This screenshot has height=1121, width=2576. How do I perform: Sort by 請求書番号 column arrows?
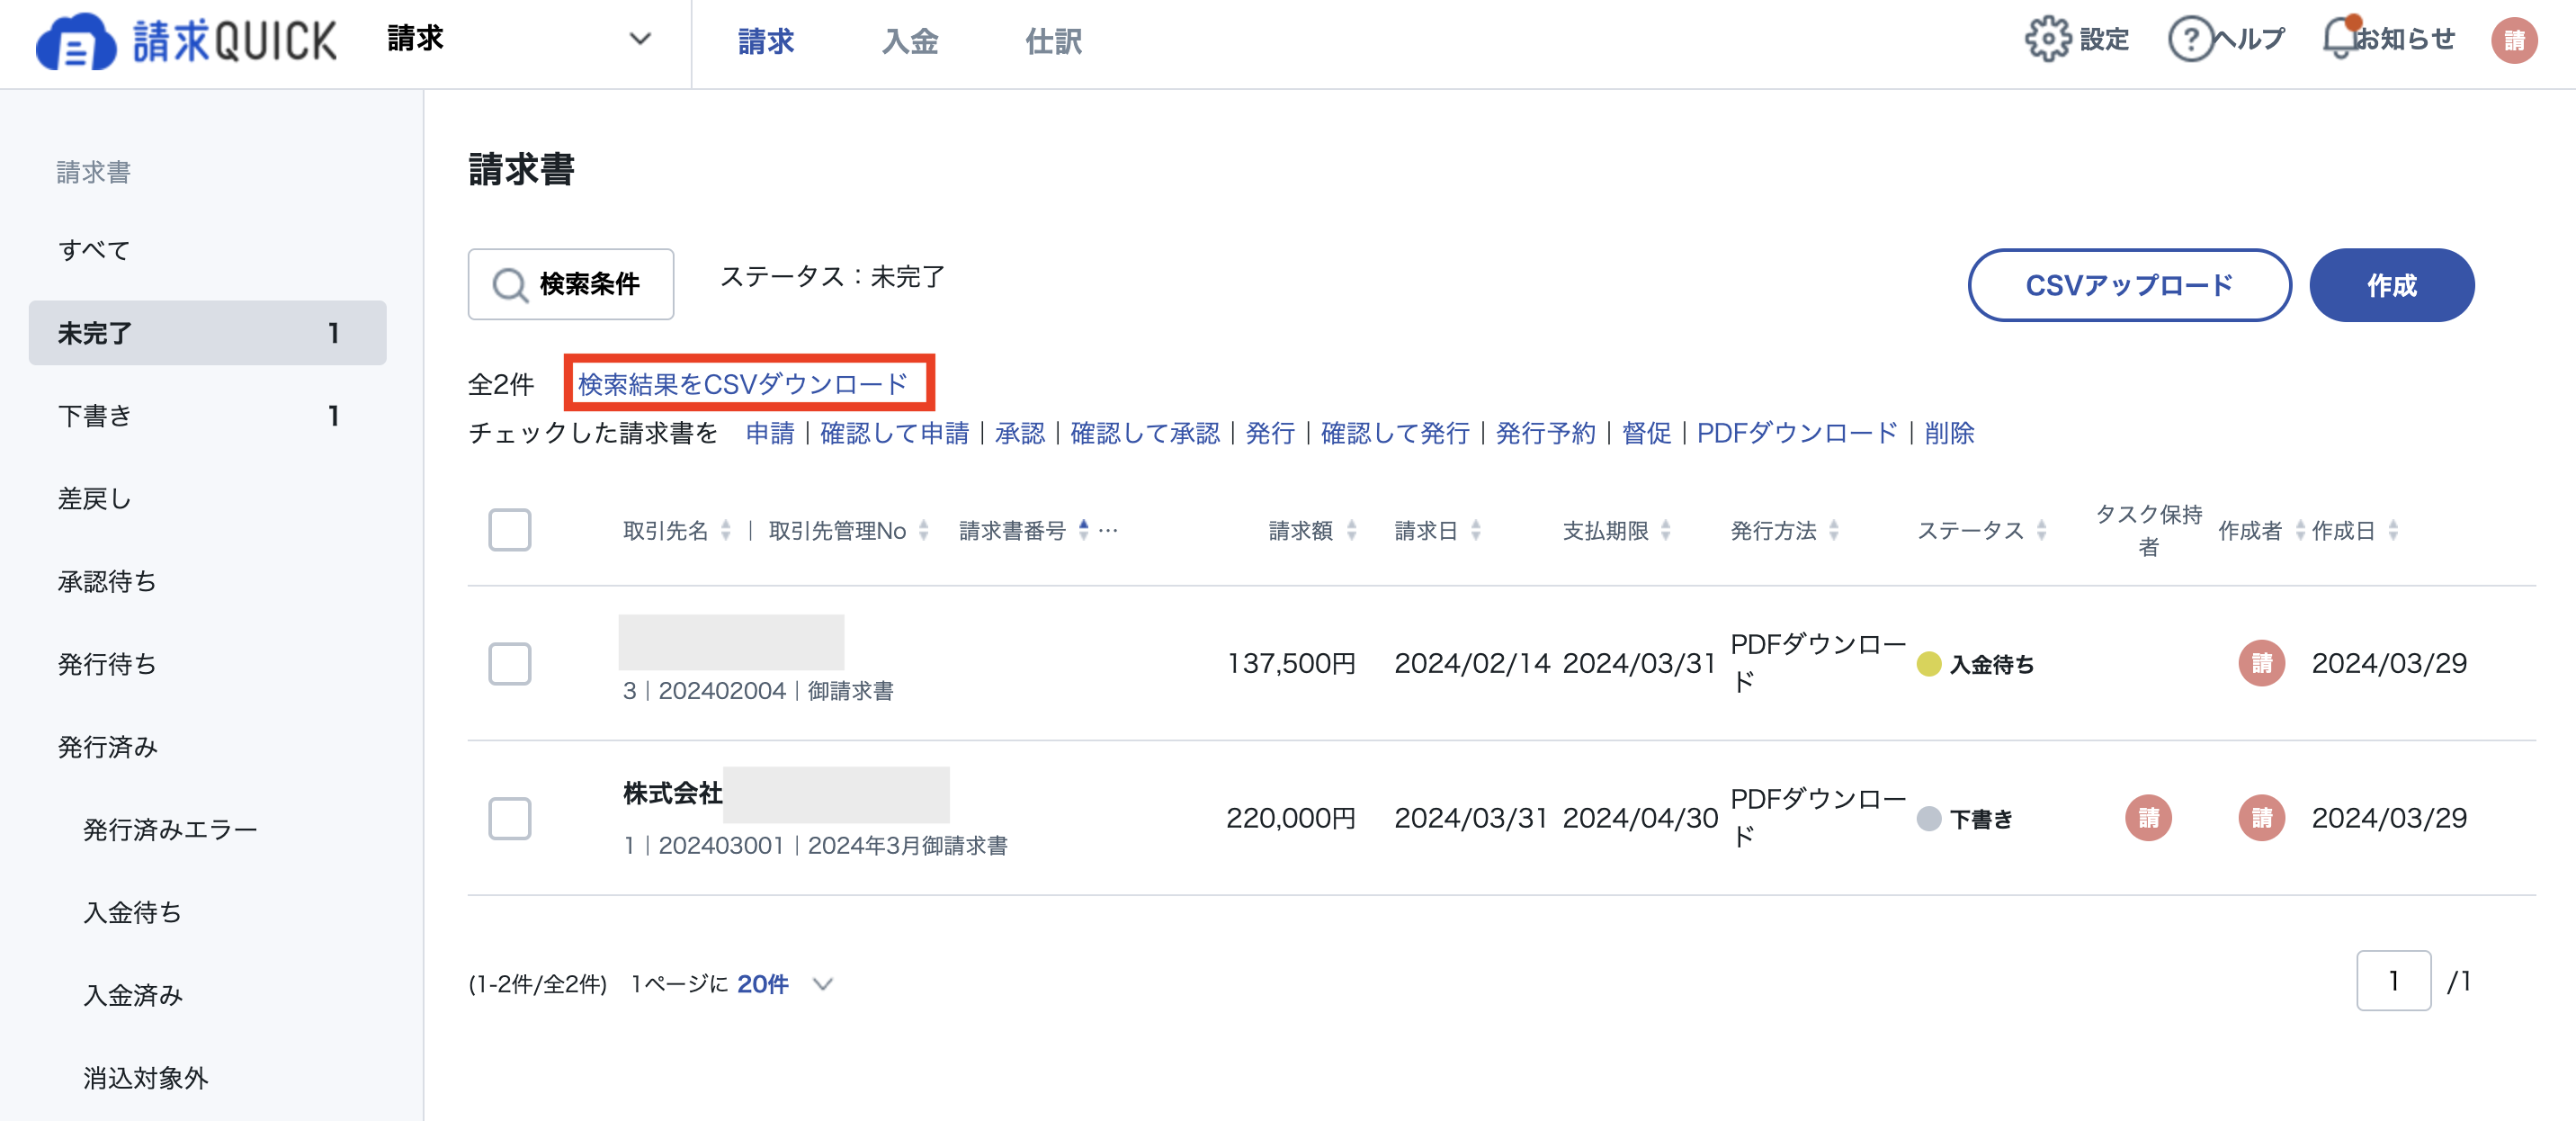tap(1083, 530)
